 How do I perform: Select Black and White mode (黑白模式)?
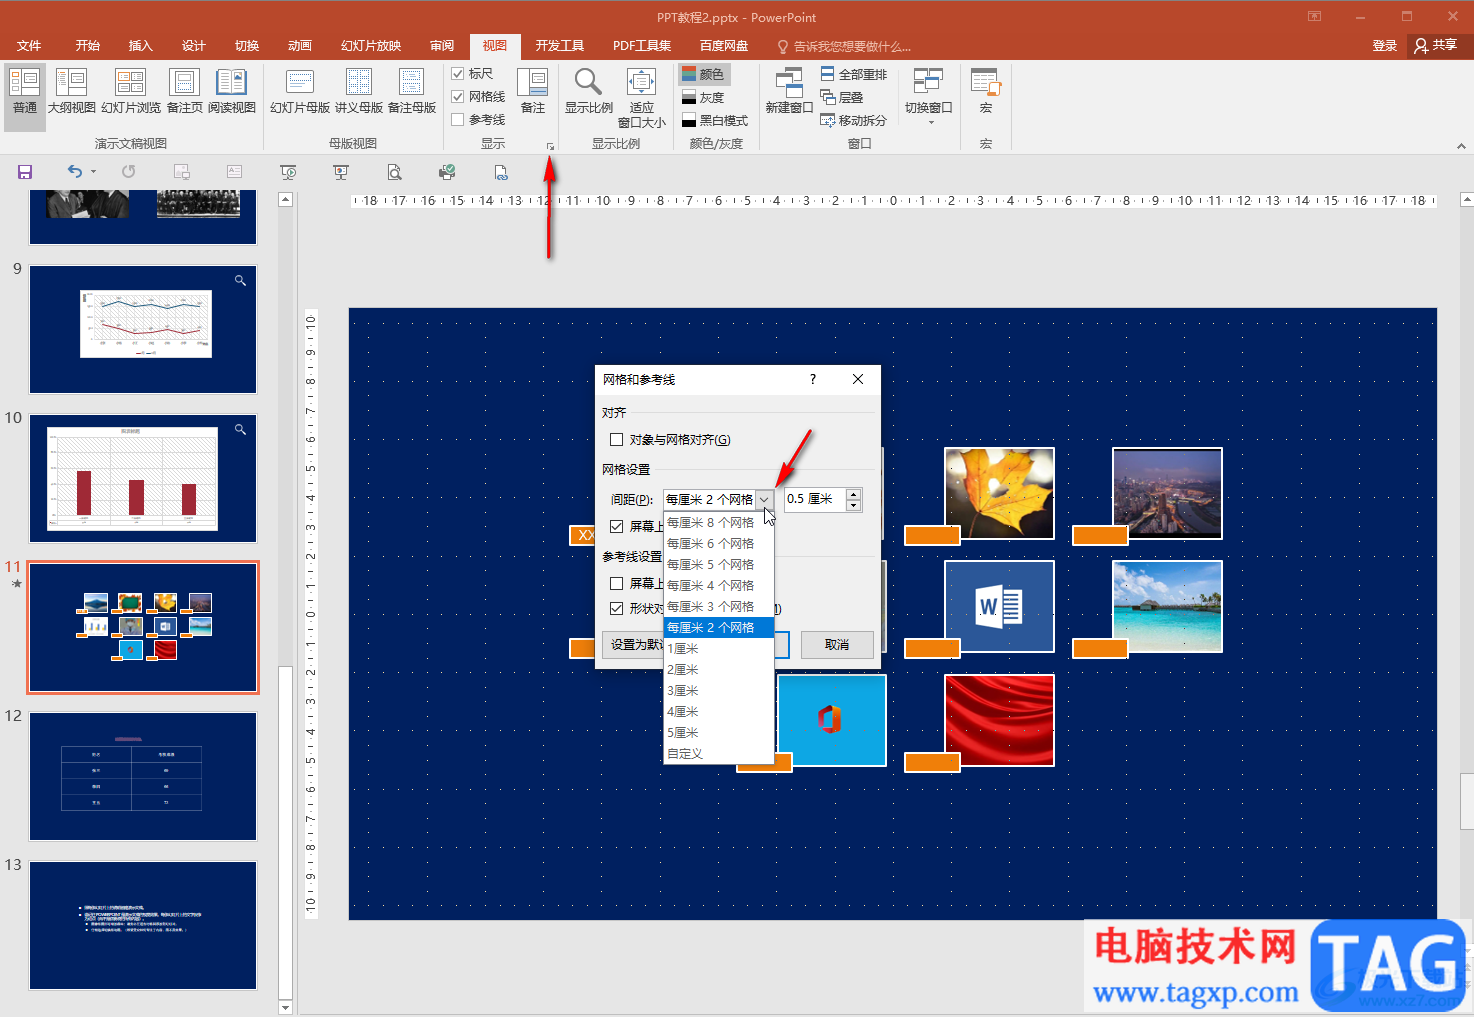[x=715, y=120]
